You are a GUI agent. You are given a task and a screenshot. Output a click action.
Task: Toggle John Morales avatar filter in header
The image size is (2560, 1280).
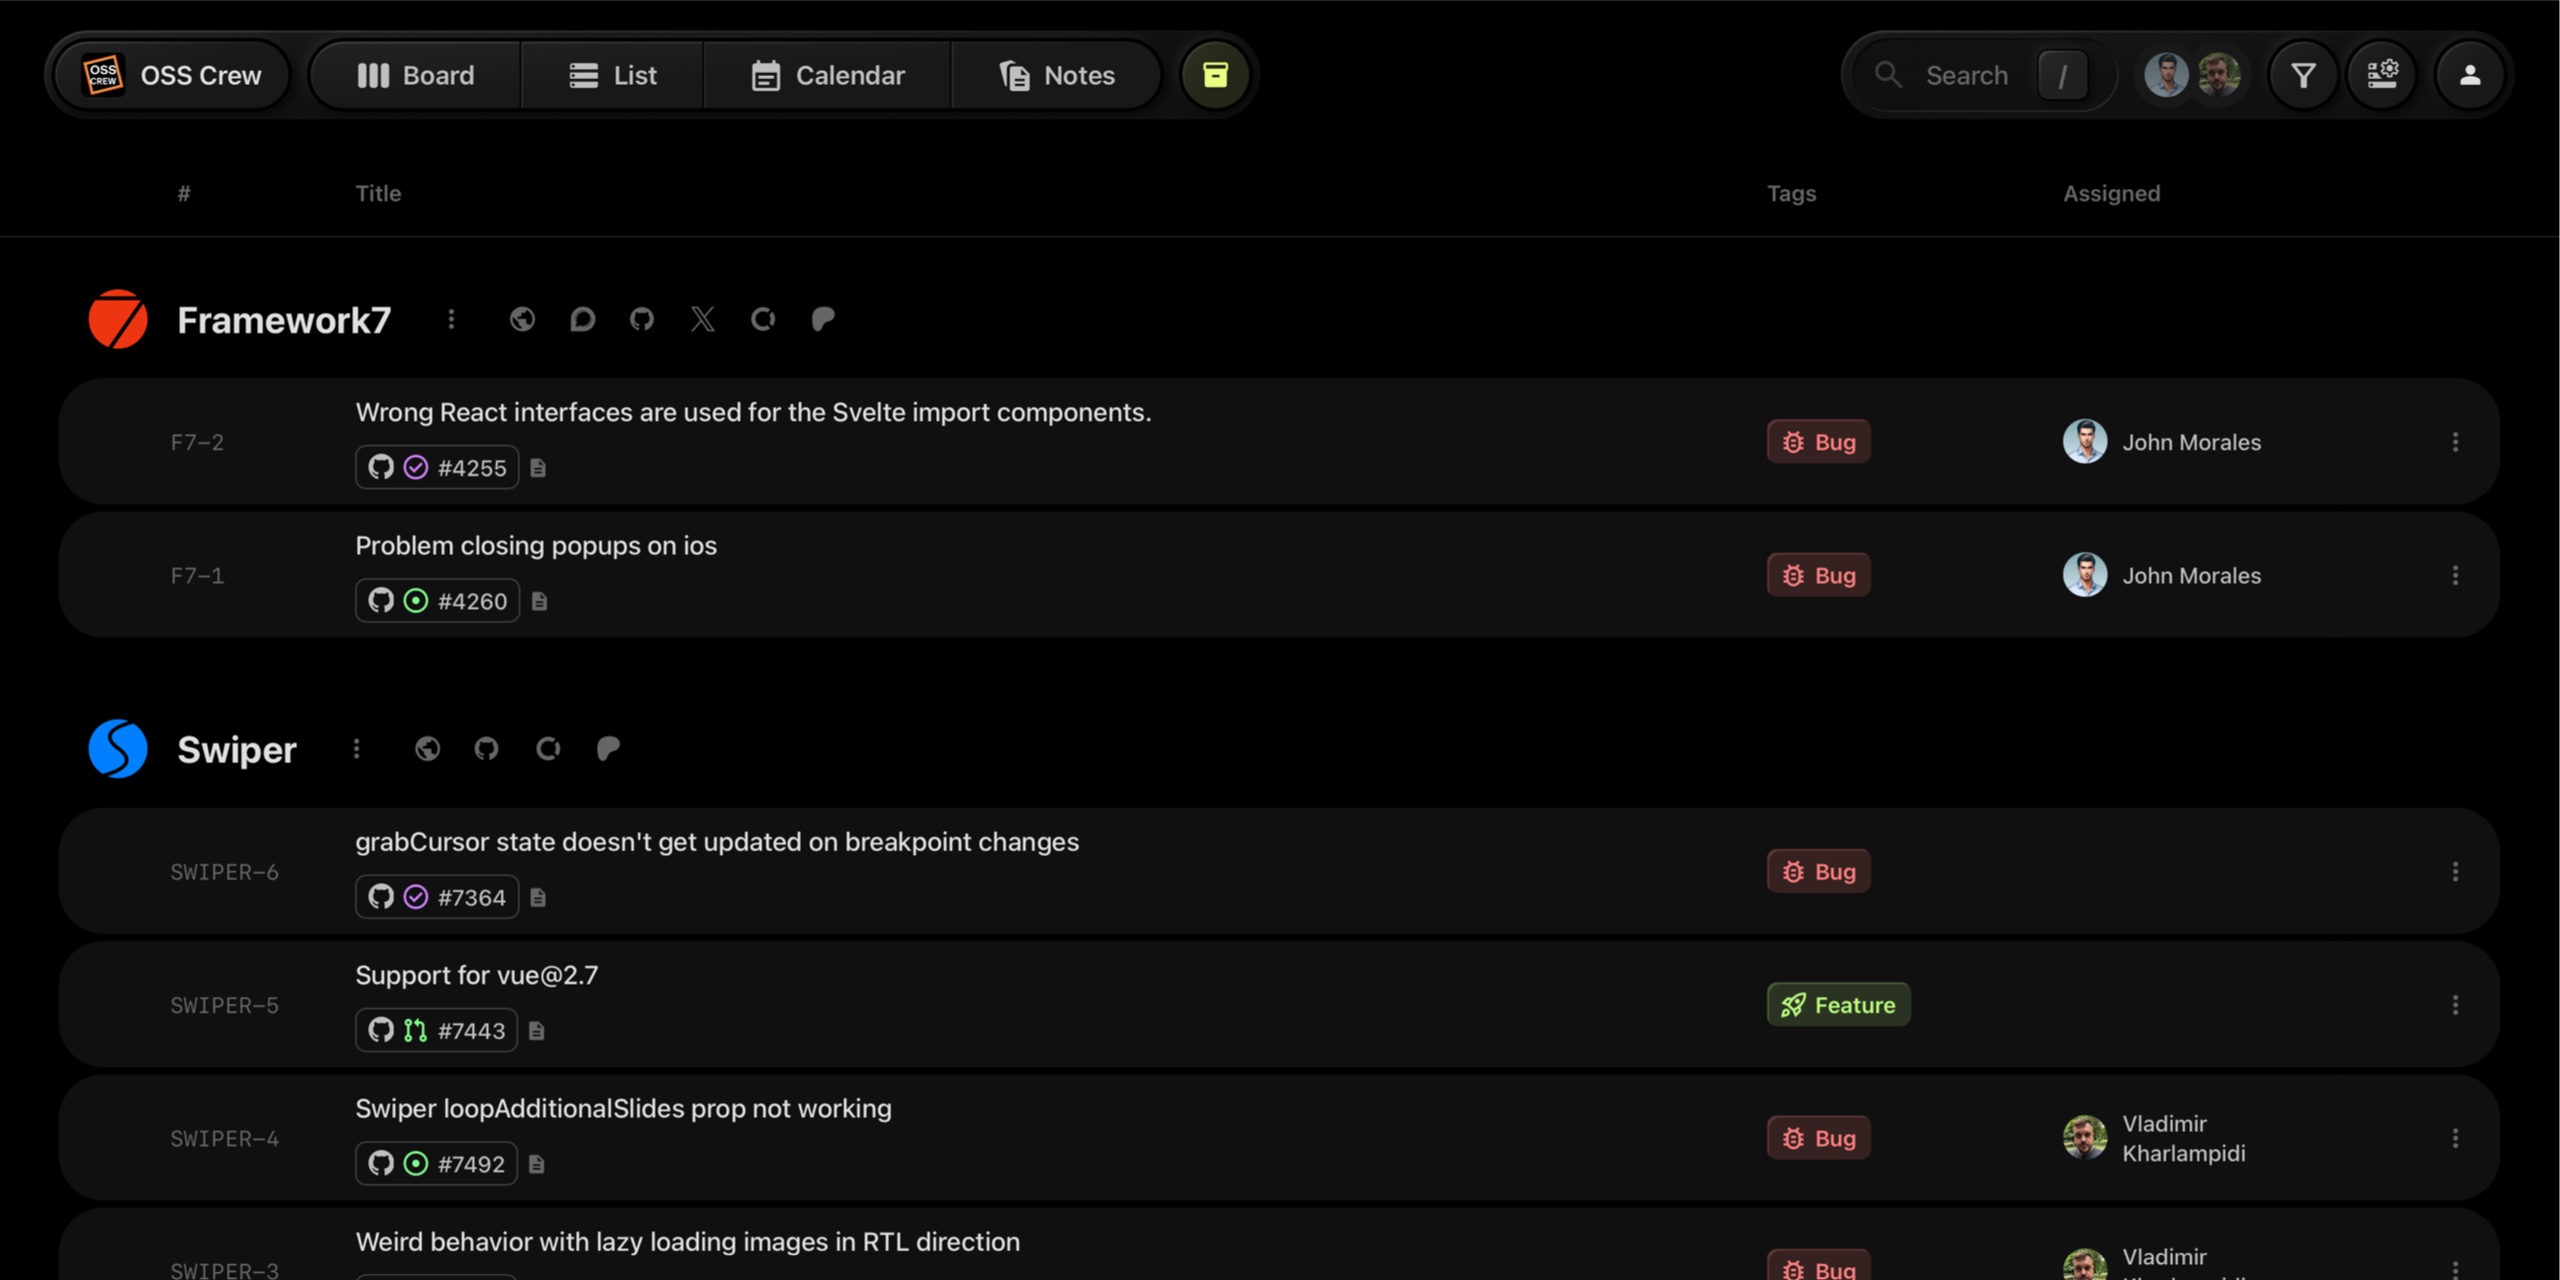click(x=2166, y=75)
